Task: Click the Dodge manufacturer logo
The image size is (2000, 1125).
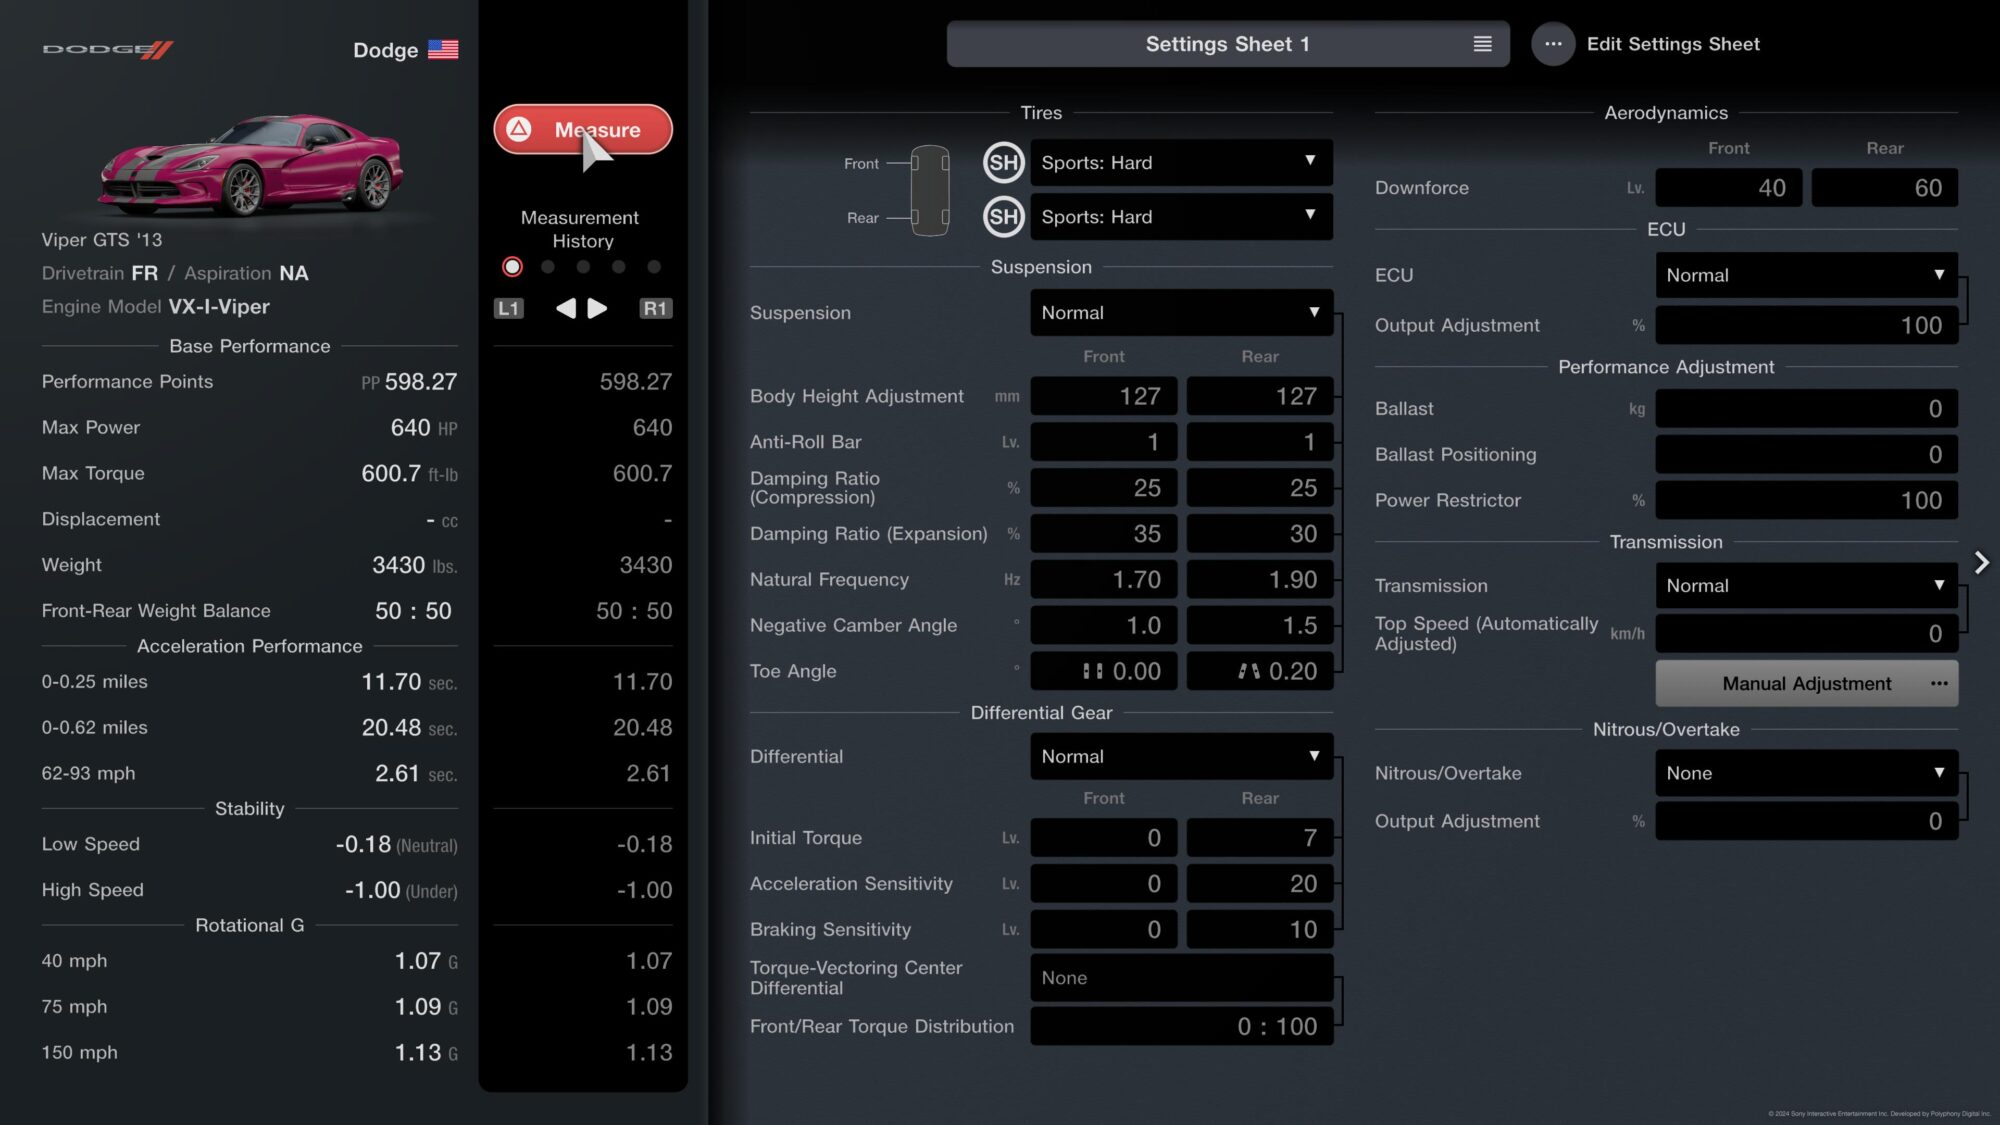Action: (108, 49)
